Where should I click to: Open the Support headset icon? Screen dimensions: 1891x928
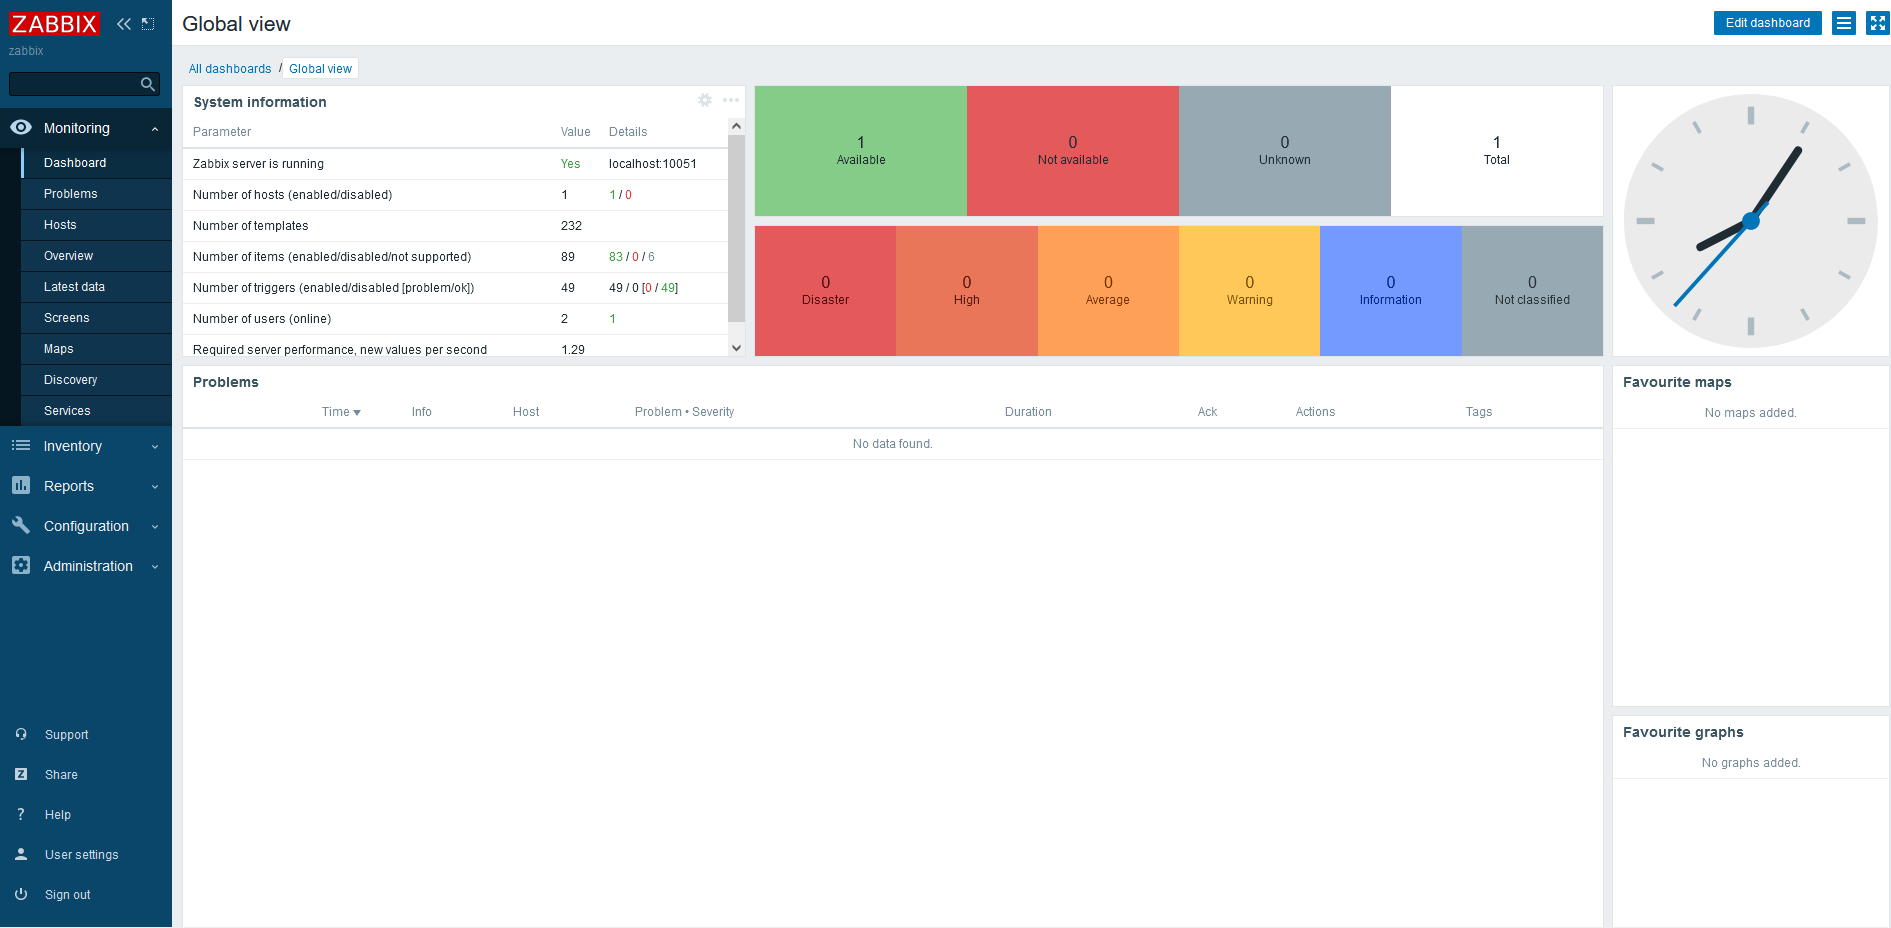pyautogui.click(x=20, y=734)
